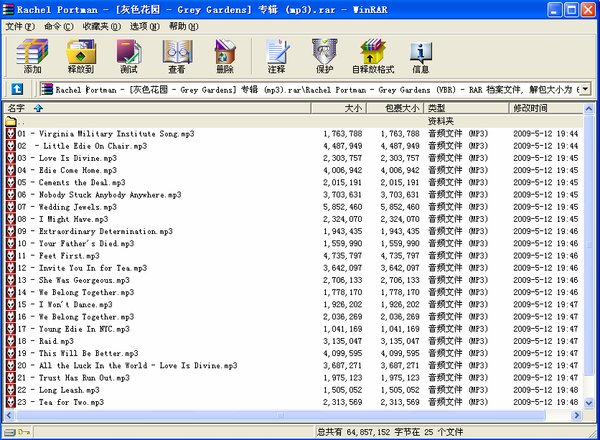Select '06 - Nobody Stuck Anybody Anywhere.mp3'

point(99,195)
